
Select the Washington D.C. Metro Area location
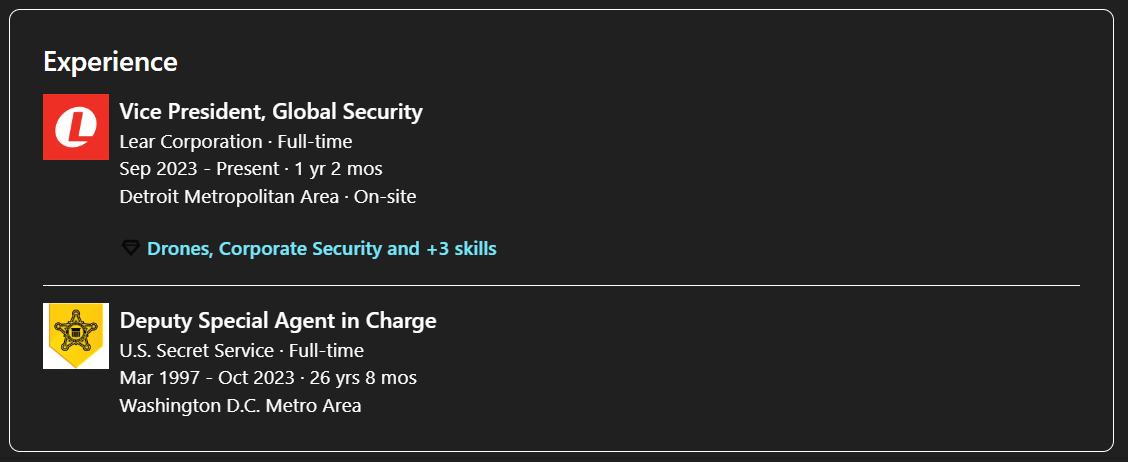tap(240, 405)
